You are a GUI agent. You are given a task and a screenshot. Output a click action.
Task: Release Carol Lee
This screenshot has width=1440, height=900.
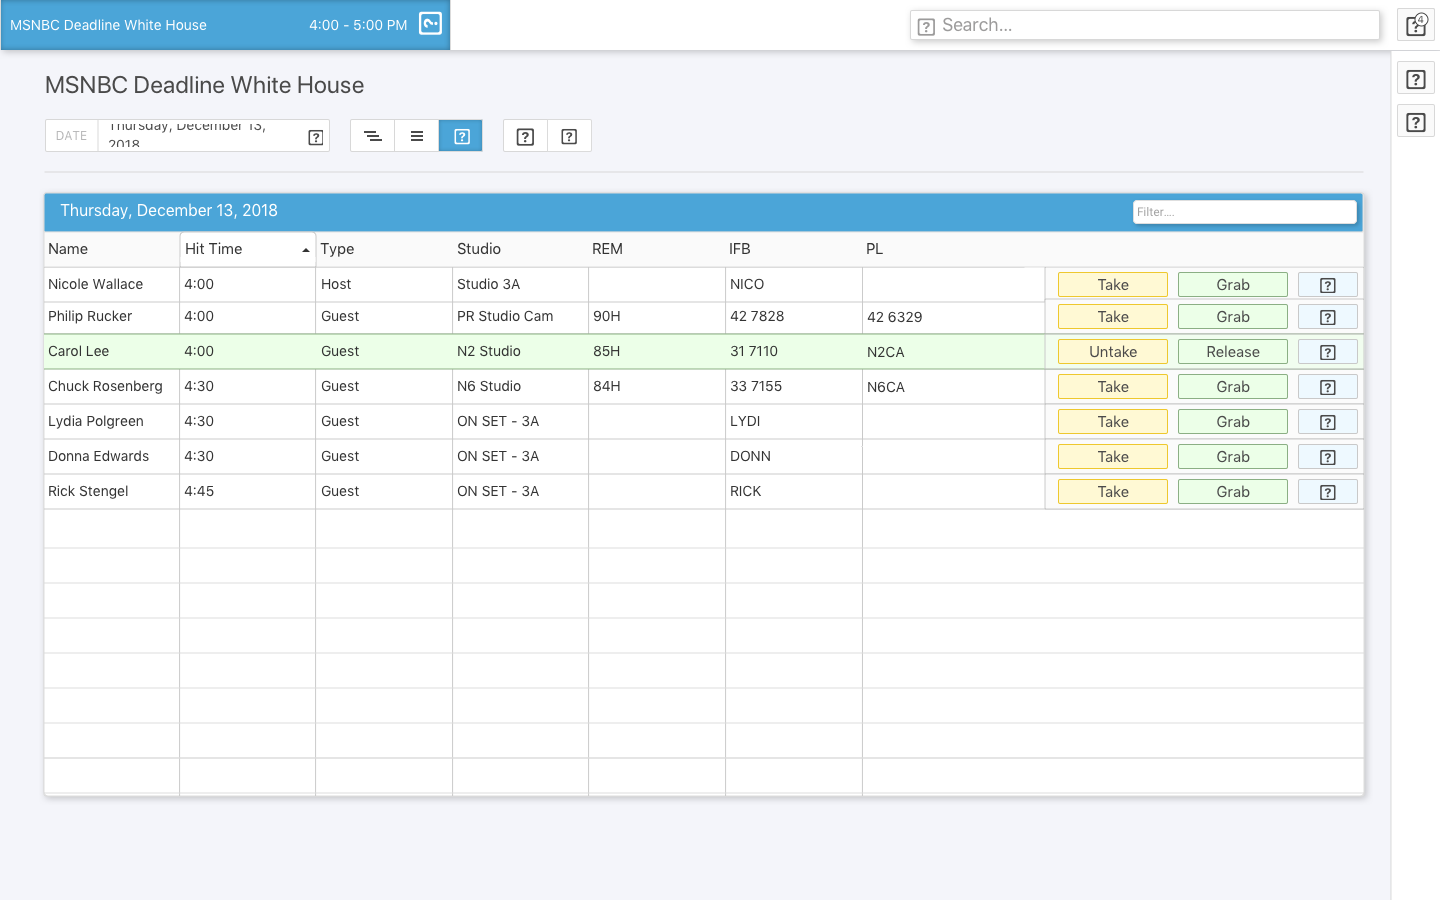pyautogui.click(x=1232, y=352)
